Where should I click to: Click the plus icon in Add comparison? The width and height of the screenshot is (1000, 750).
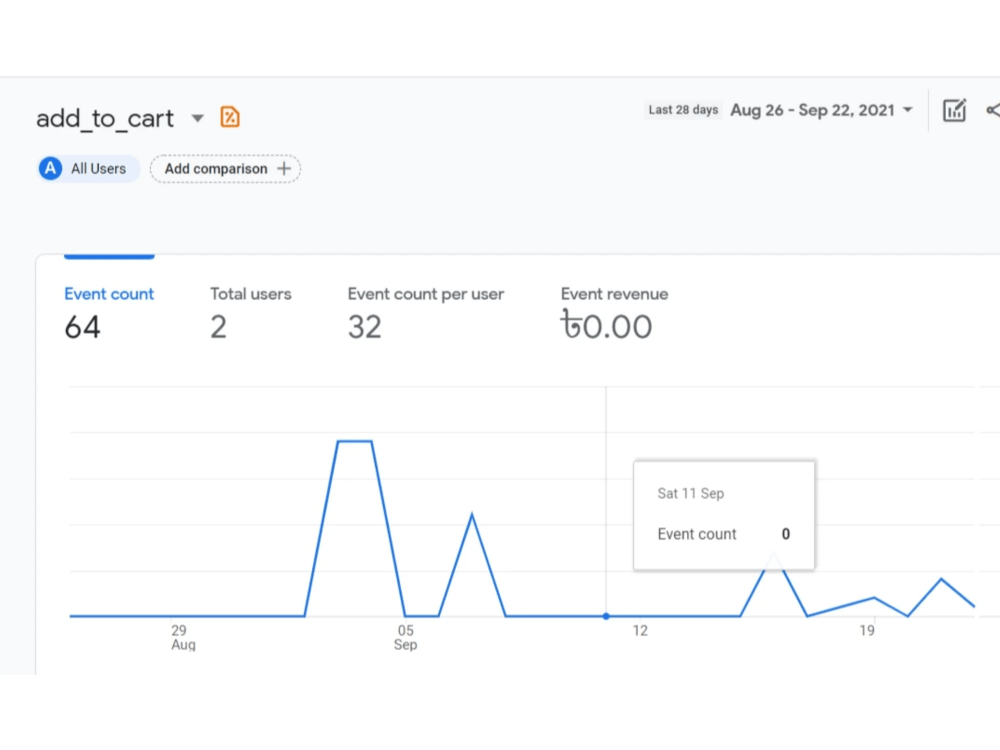(284, 169)
